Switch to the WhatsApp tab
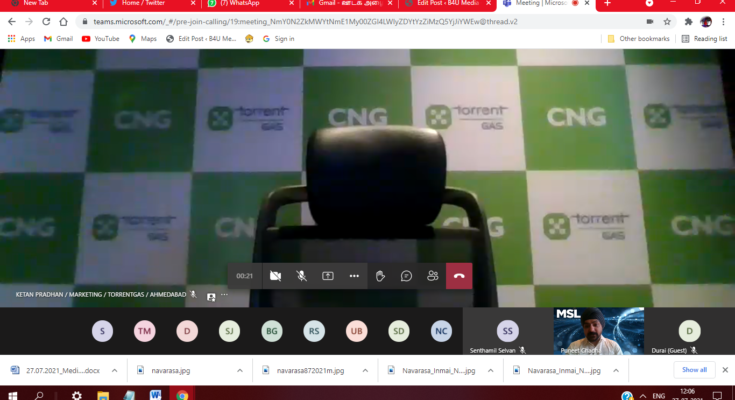The width and height of the screenshot is (735, 400). (251, 4)
